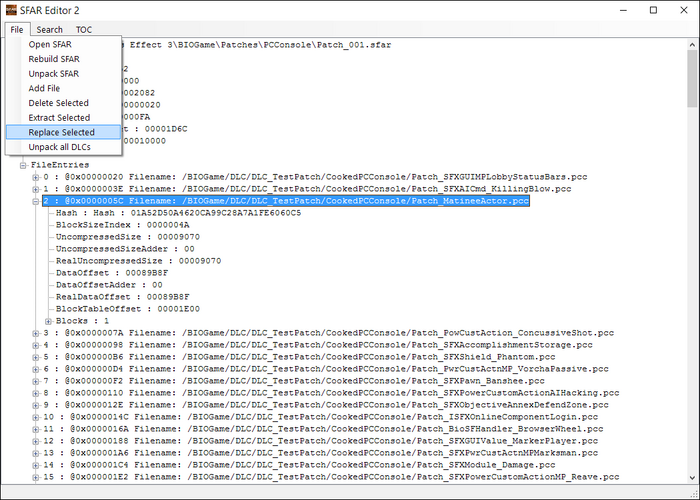The height and width of the screenshot is (500, 700).
Task: Click DataOffset : 00089B8F line
Action: pyautogui.click(x=112, y=273)
